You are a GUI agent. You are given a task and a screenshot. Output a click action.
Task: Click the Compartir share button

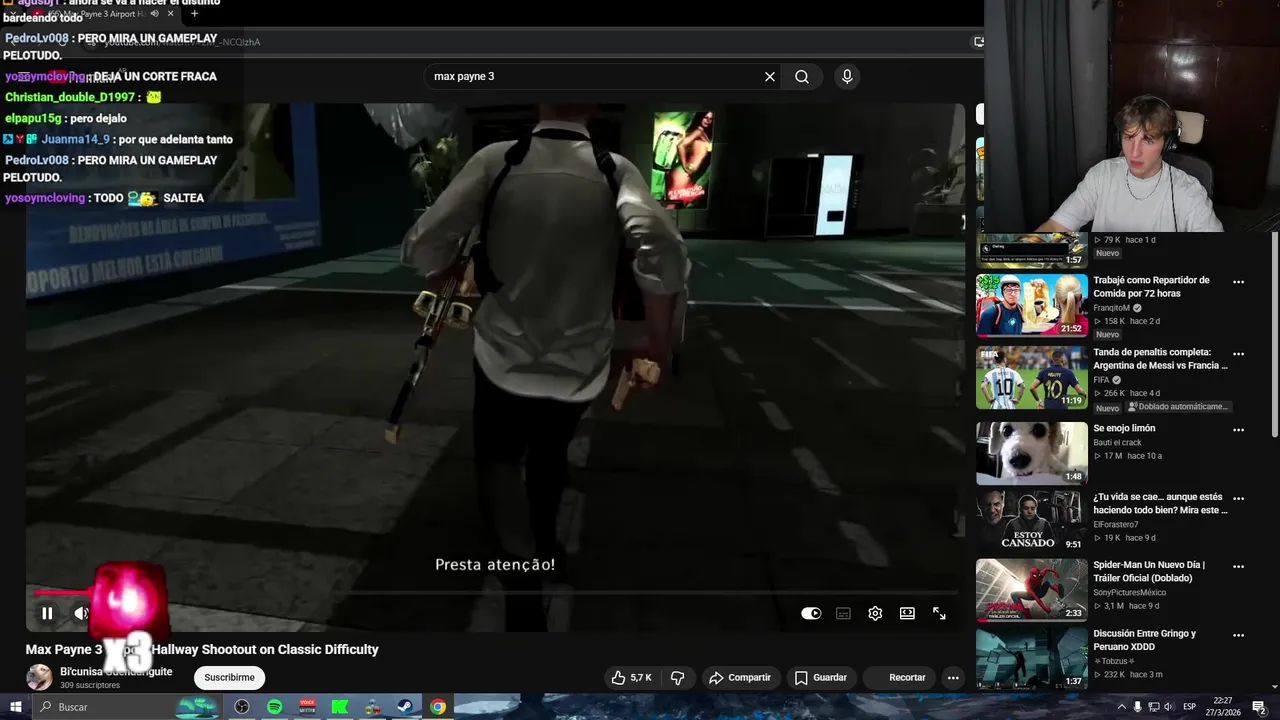pyautogui.click(x=740, y=677)
